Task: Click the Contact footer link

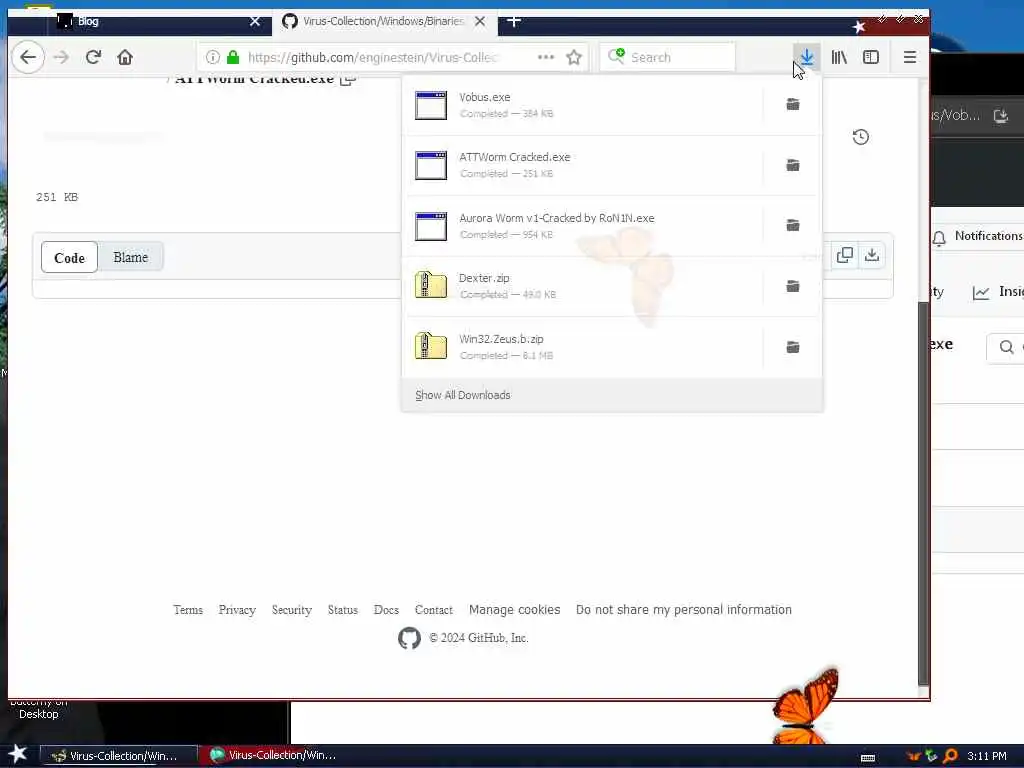Action: 434,610
